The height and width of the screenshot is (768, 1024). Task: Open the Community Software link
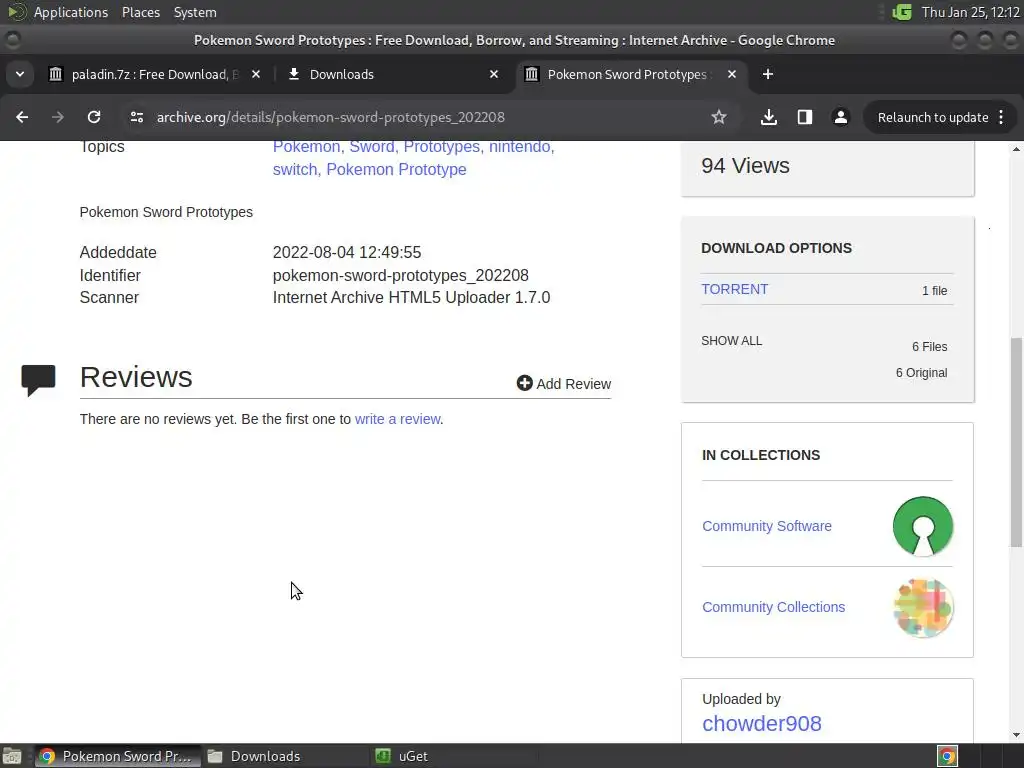[x=767, y=526]
